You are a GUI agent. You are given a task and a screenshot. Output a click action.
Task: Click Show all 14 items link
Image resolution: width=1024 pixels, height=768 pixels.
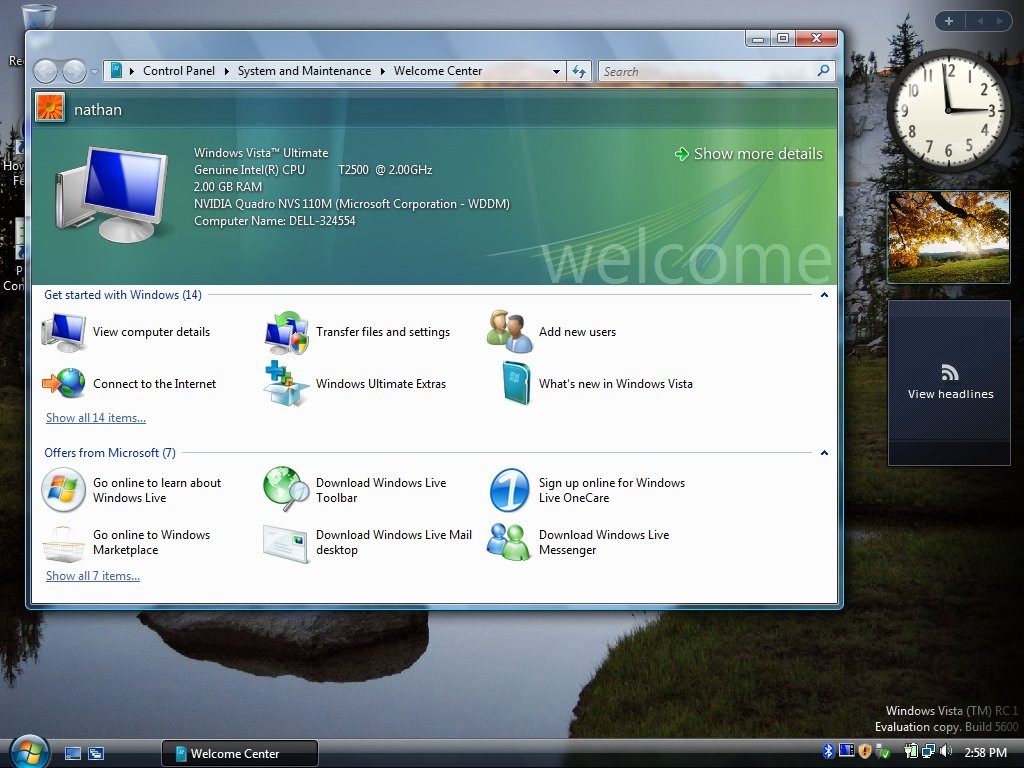coord(94,417)
